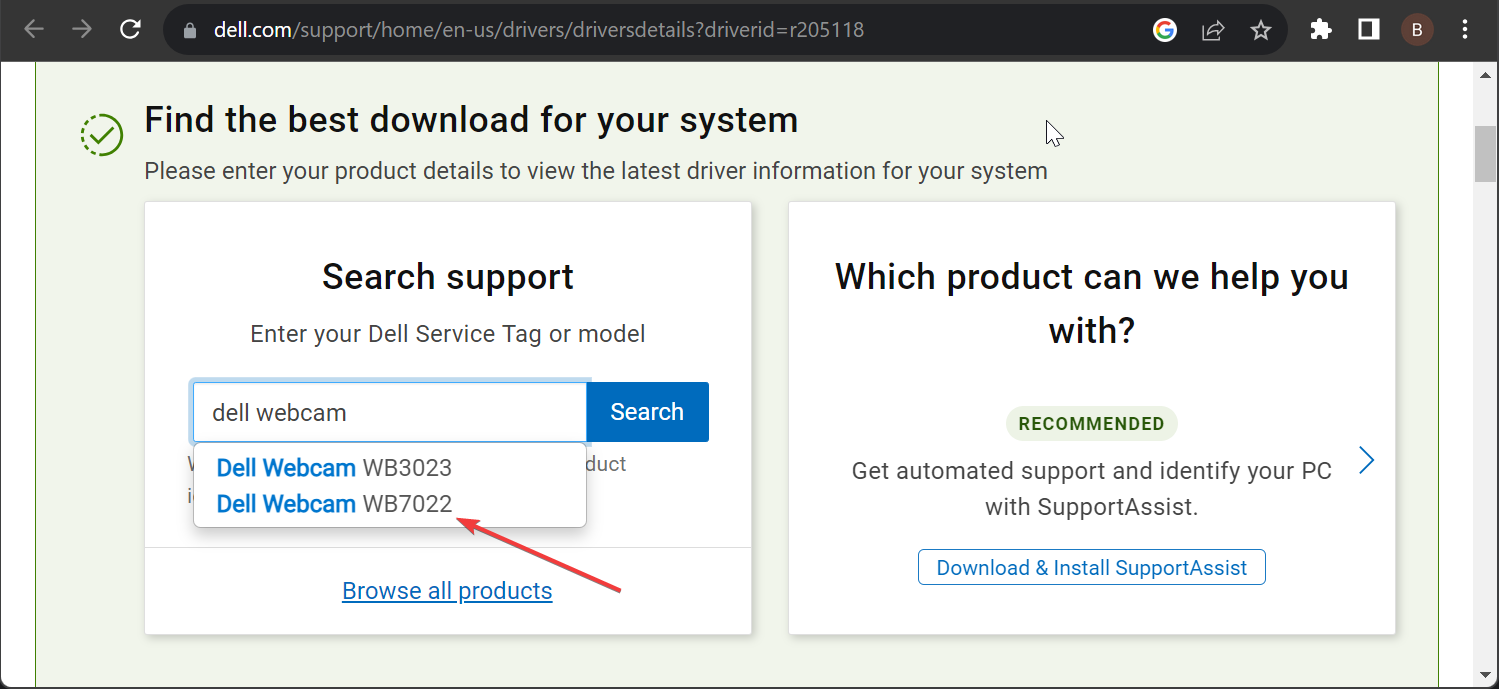Advance the carousel with right chevron
Image resolution: width=1499 pixels, height=689 pixels.
coord(1367,460)
